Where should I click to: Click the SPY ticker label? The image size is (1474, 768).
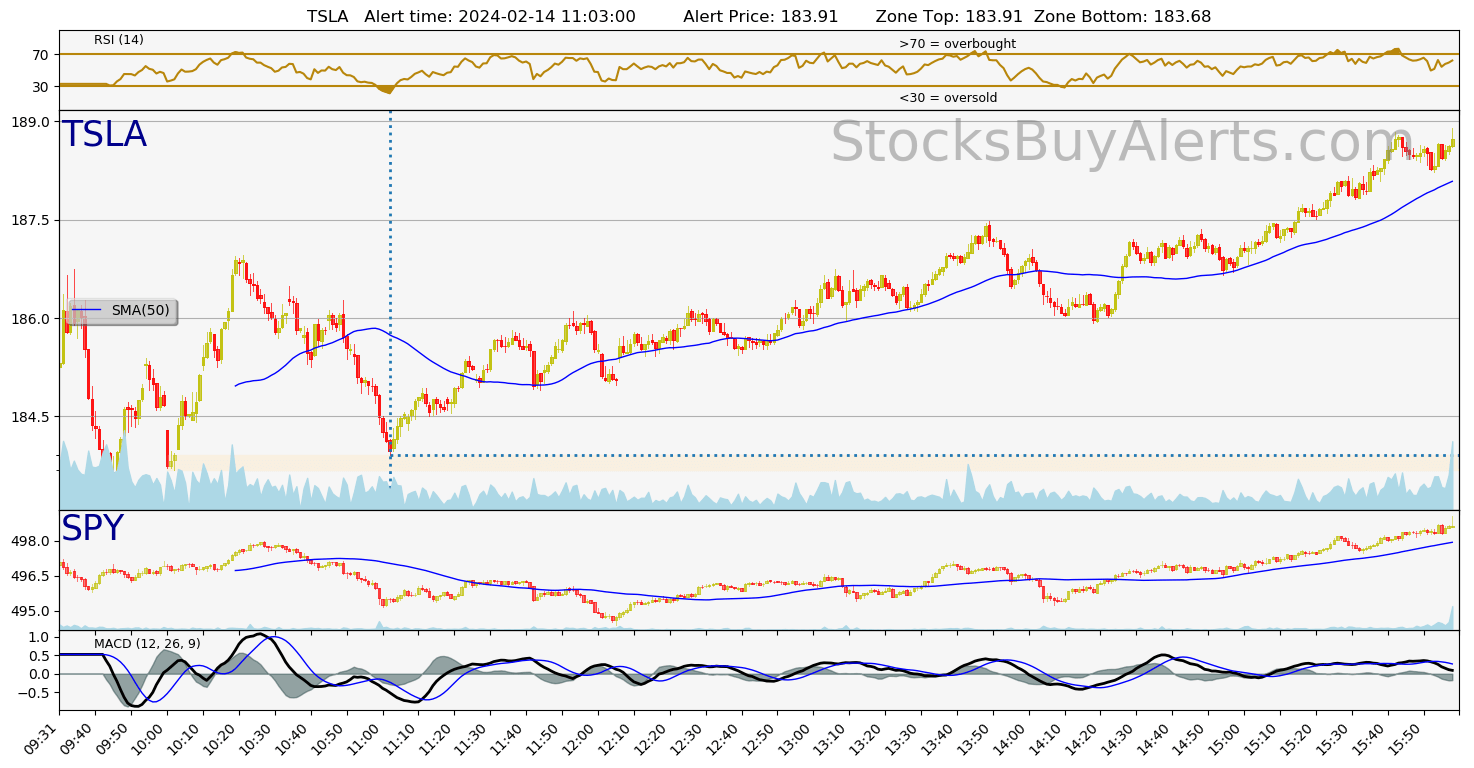point(92,529)
